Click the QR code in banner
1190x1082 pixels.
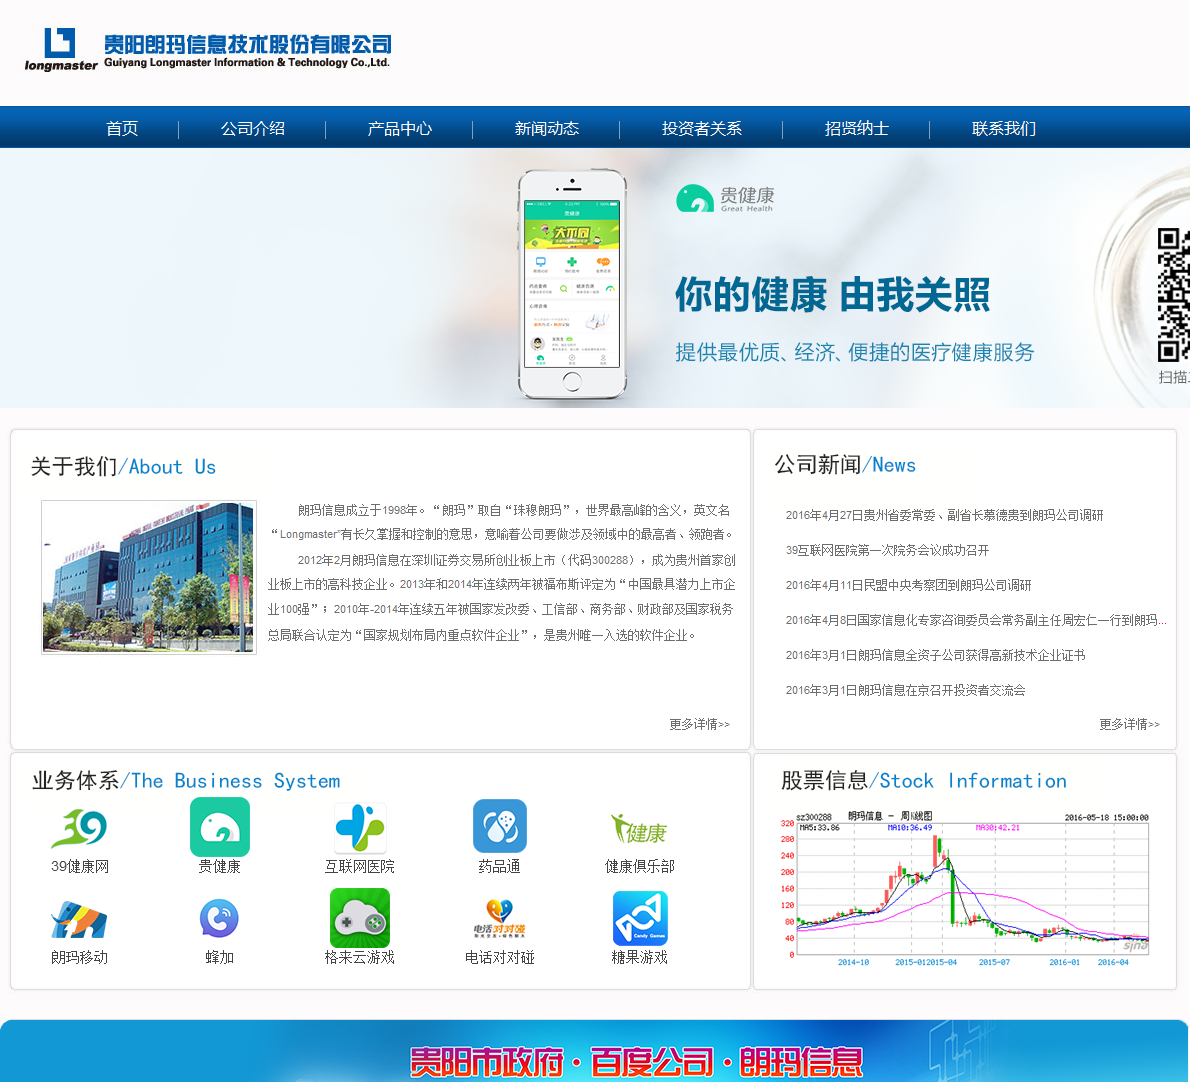pos(1173,294)
